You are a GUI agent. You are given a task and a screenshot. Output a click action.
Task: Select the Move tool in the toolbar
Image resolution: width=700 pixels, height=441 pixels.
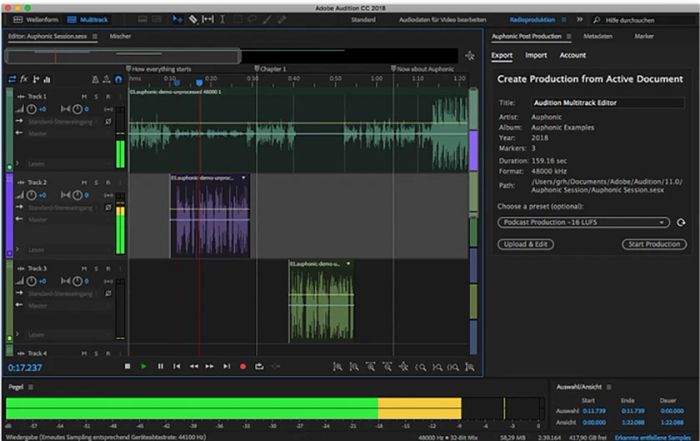(x=177, y=19)
